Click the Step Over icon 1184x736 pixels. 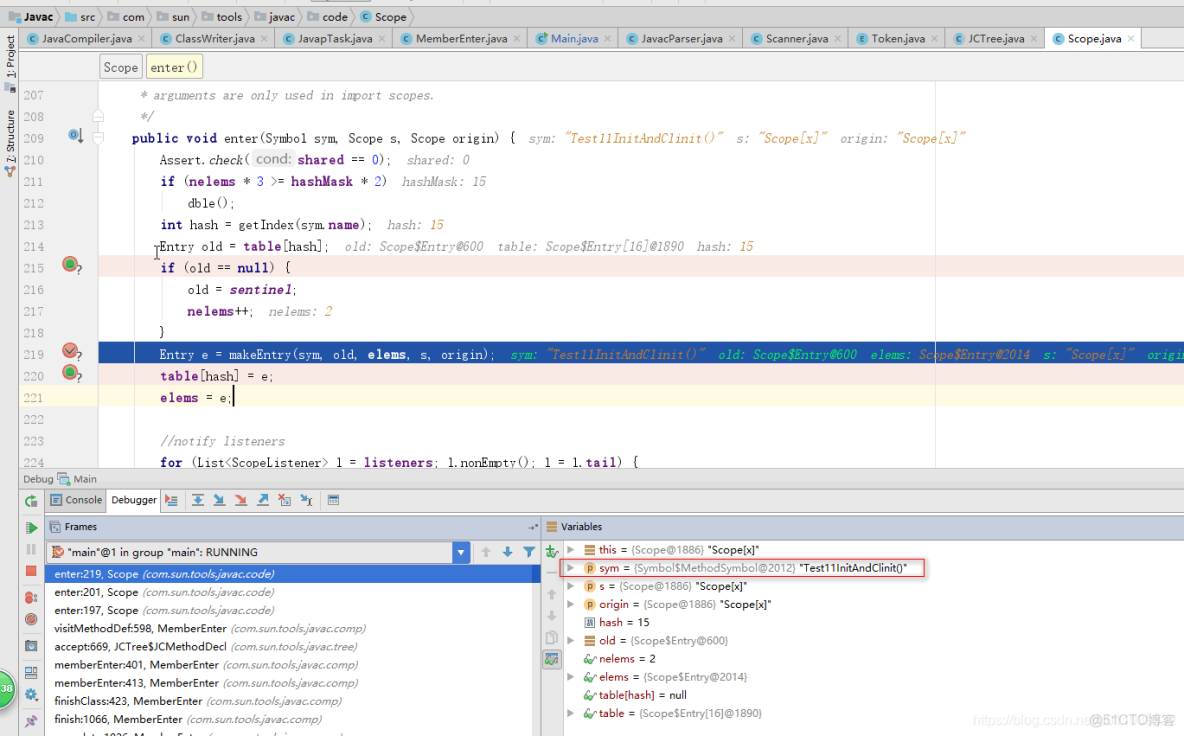(x=198, y=500)
